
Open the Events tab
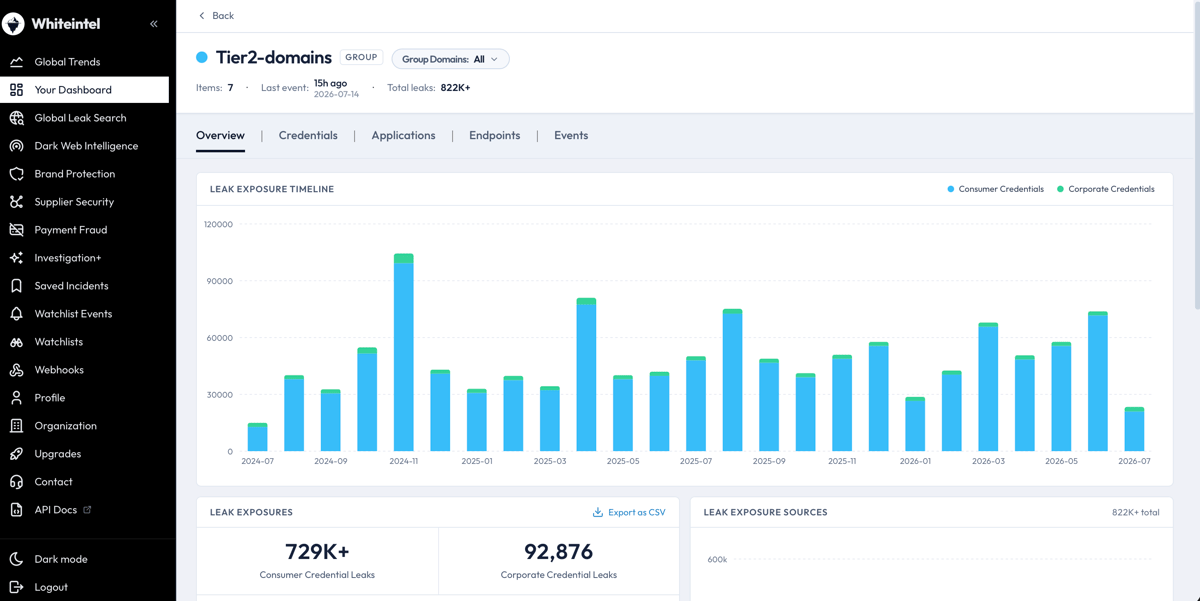(571, 136)
